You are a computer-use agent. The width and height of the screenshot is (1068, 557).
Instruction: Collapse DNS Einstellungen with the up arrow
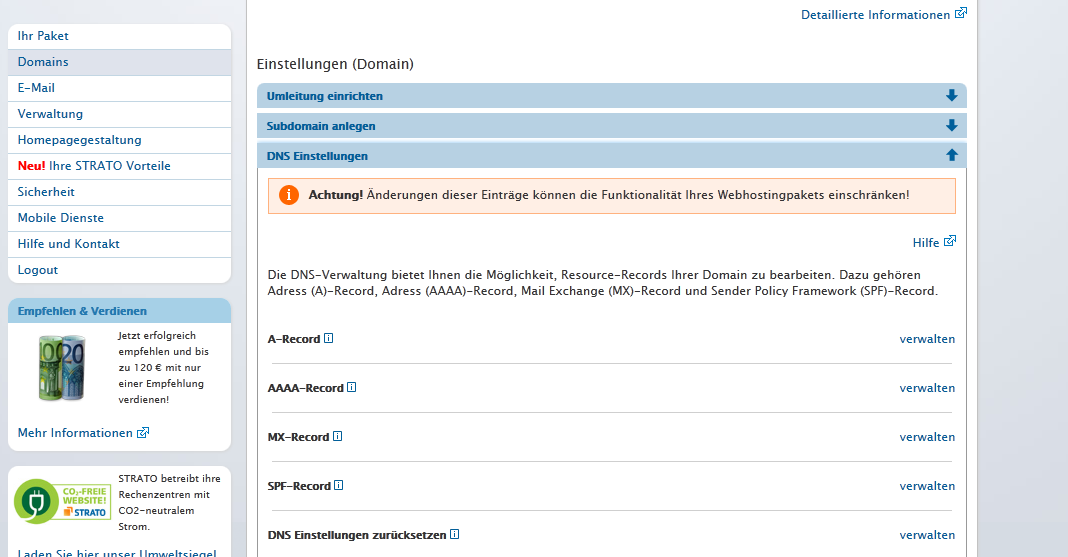[952, 155]
